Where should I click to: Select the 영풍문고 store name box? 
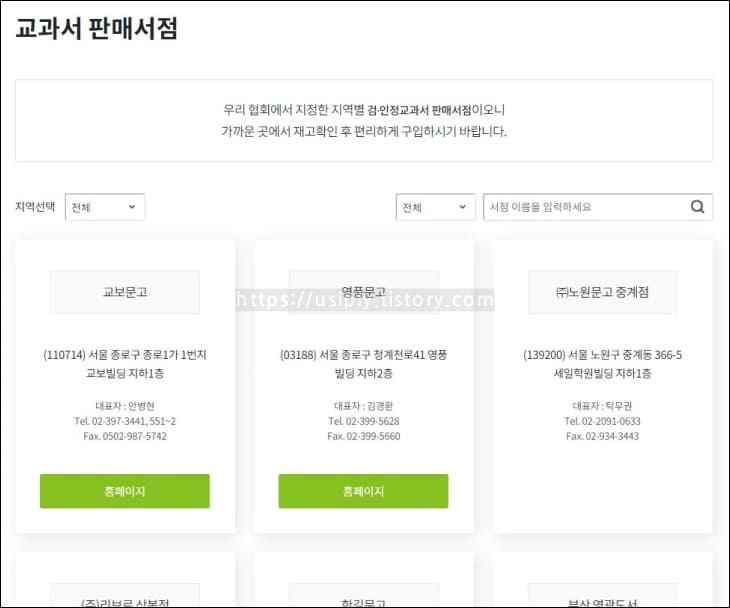[364, 292]
